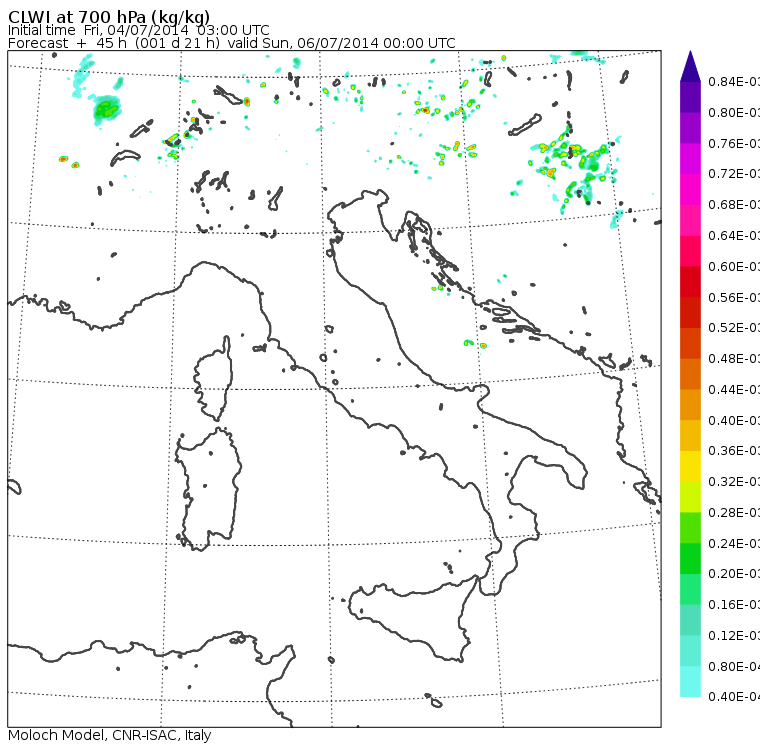Click the 'Moloch Model, CNR-ISAC, Italy' credit text
Viewport: 760px width, 749px height.
click(110, 735)
